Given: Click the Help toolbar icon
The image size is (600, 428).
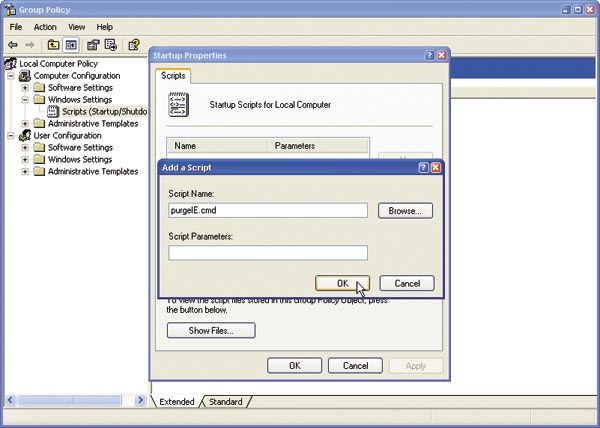Looking at the screenshot, I should click(132, 45).
